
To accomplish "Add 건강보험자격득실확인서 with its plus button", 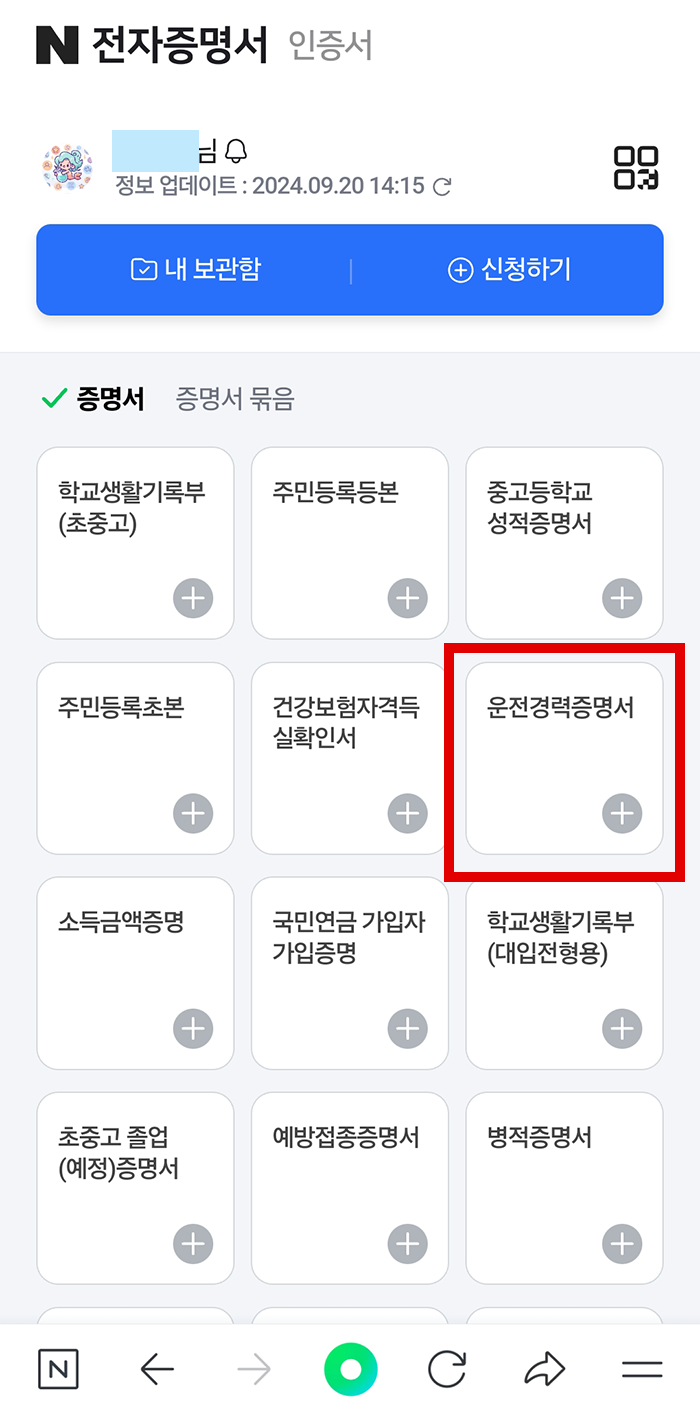I will click(406, 813).
